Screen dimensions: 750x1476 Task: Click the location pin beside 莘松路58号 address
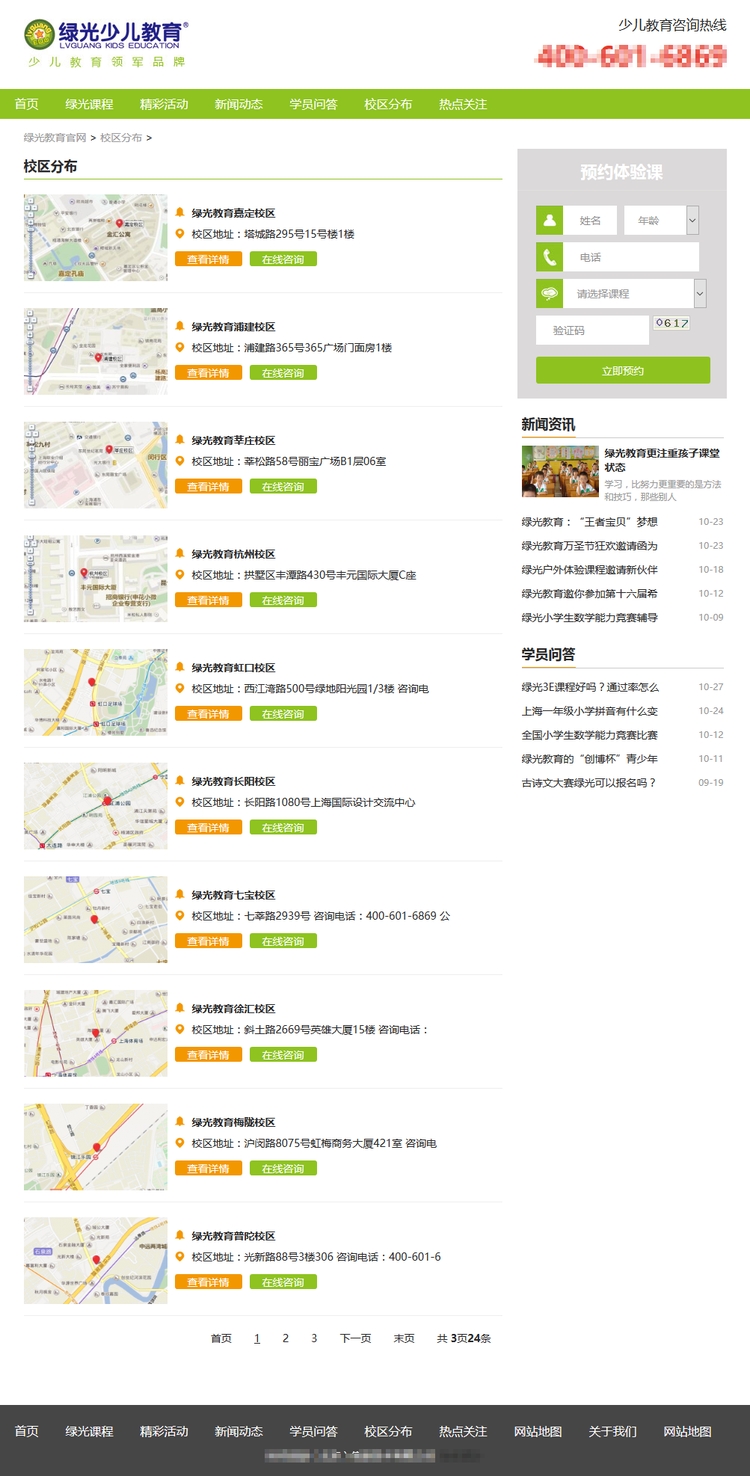coord(180,461)
